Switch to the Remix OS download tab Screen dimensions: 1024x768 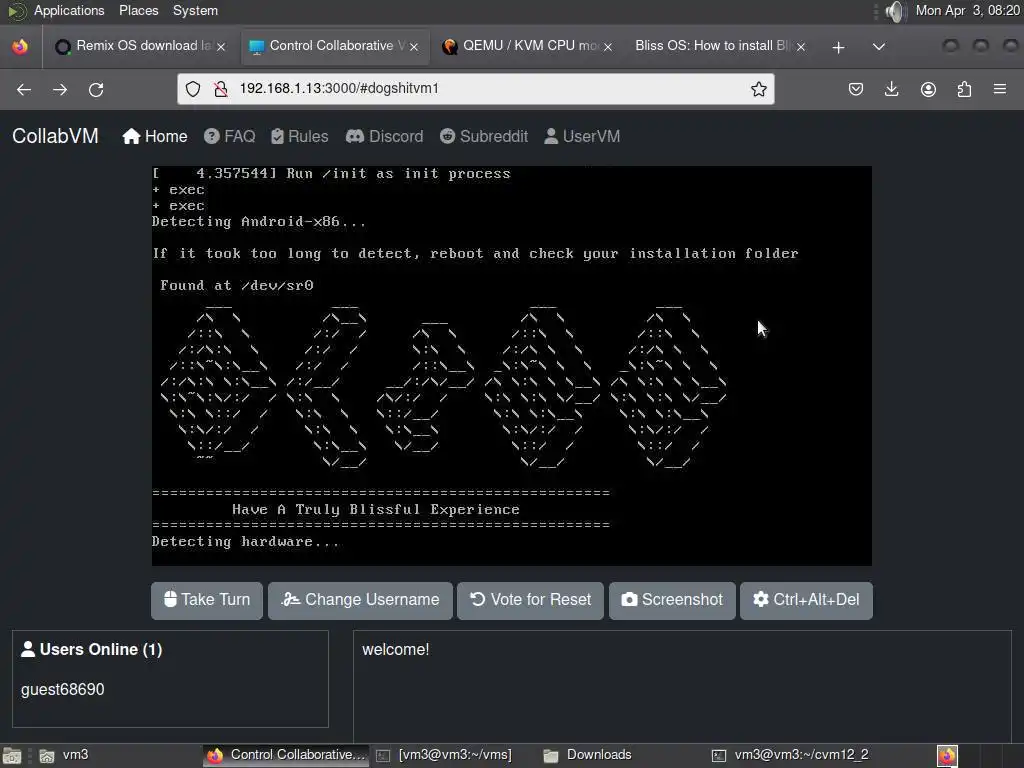pyautogui.click(x=140, y=46)
